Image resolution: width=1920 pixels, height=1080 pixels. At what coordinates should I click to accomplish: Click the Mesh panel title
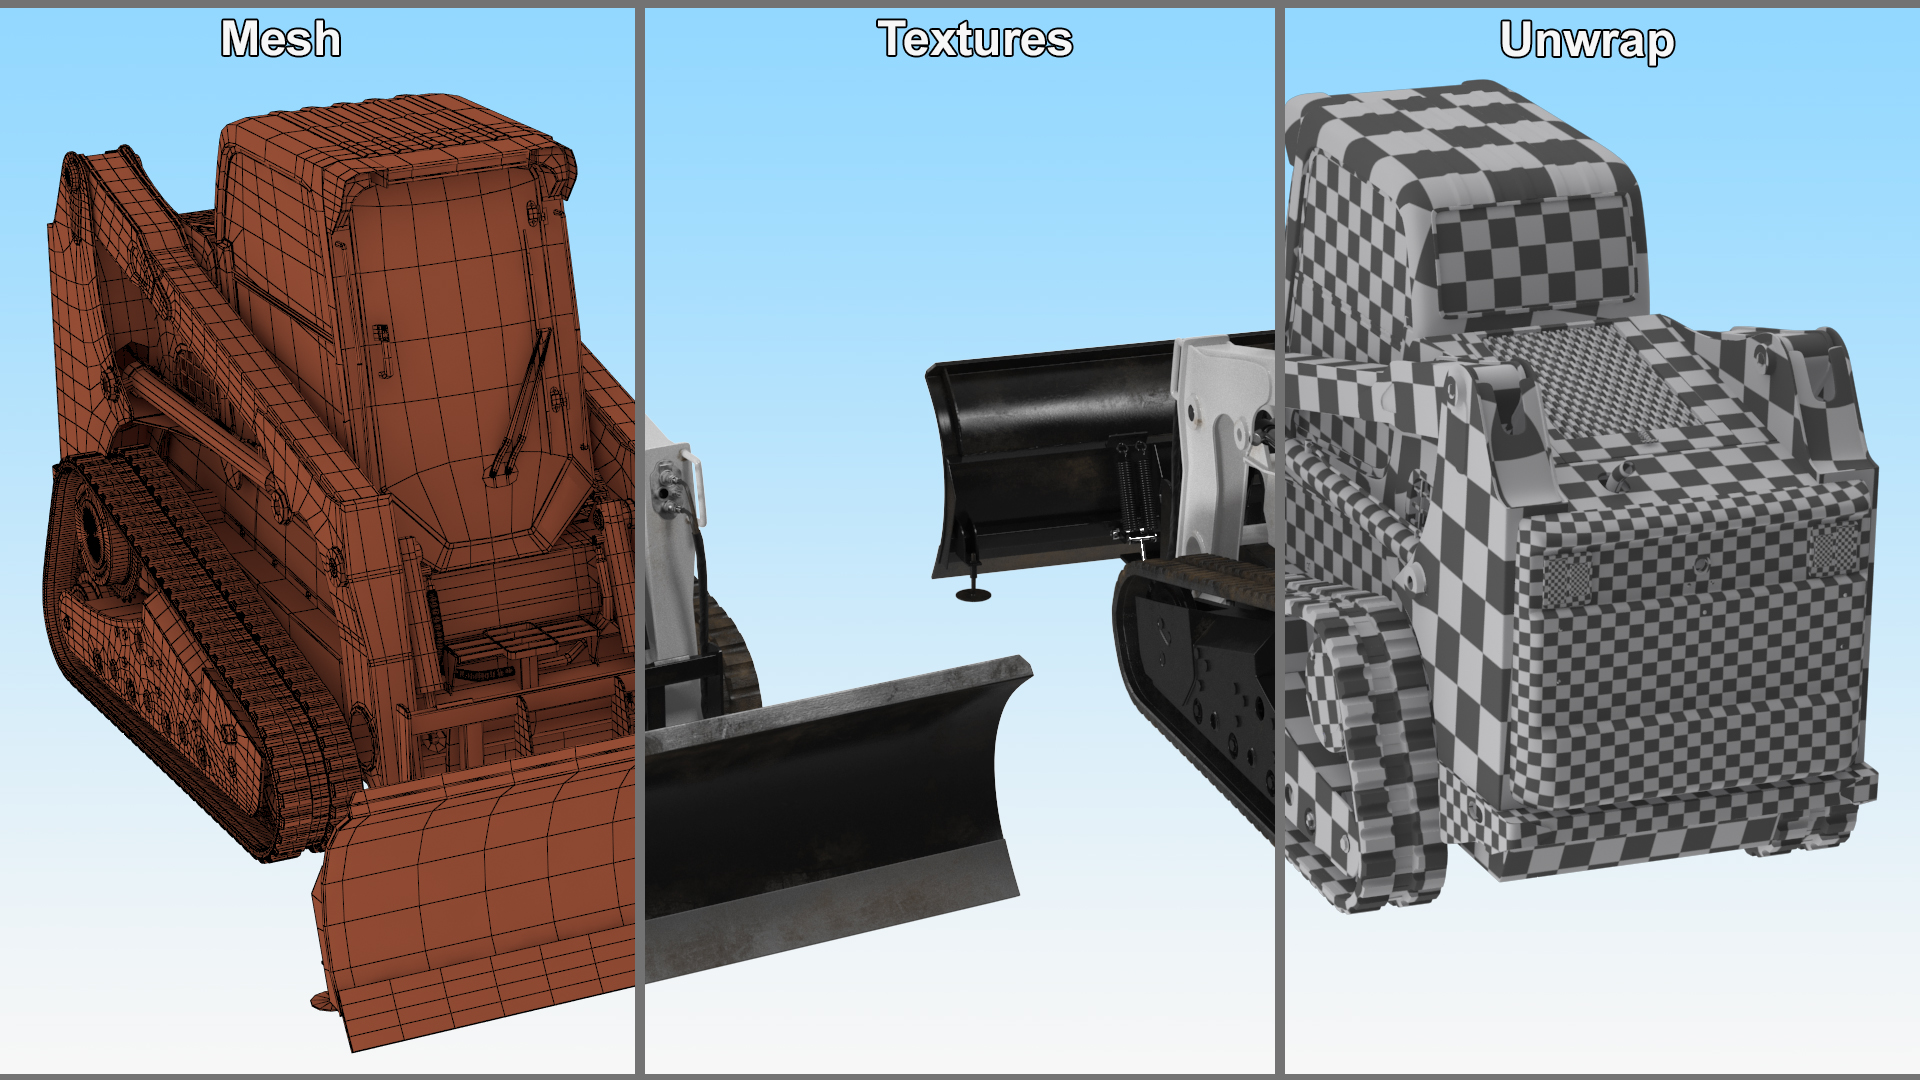[281, 40]
